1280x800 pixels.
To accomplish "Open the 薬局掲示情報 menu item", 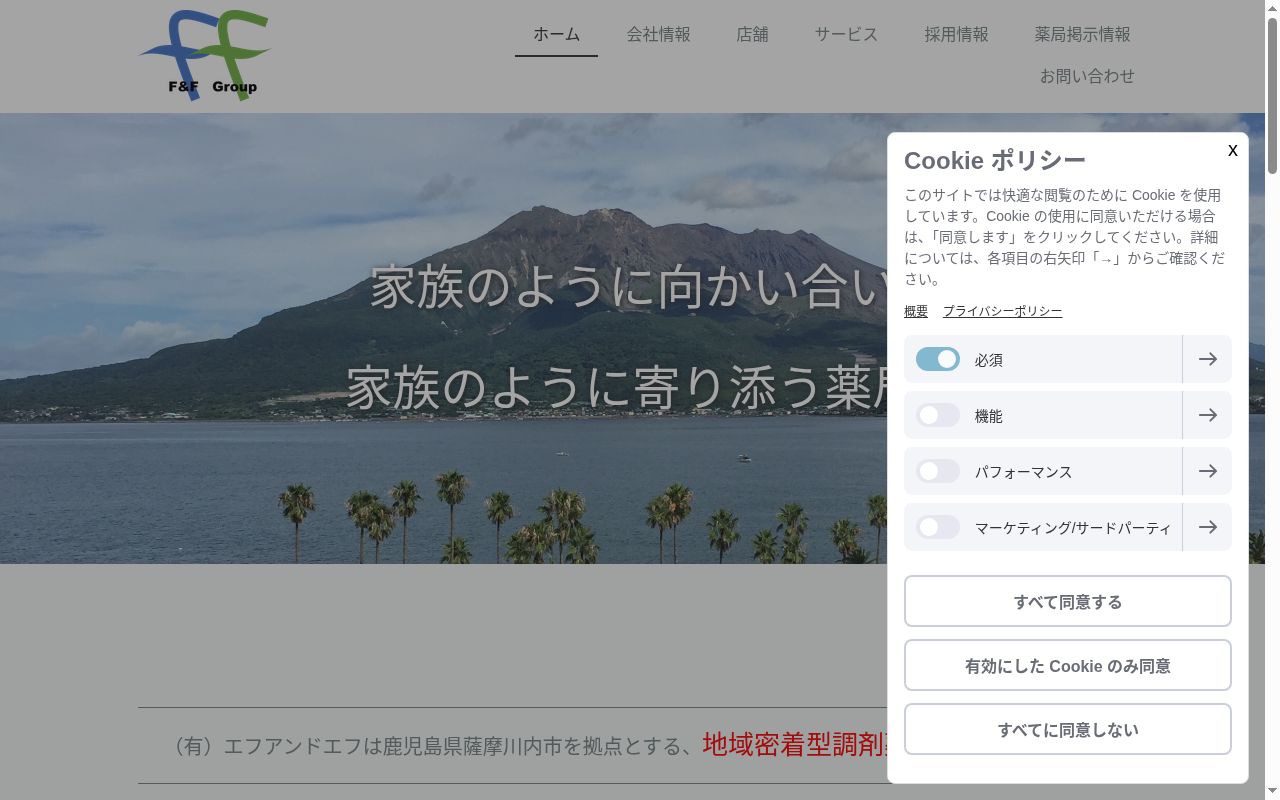I will pyautogui.click(x=1082, y=34).
